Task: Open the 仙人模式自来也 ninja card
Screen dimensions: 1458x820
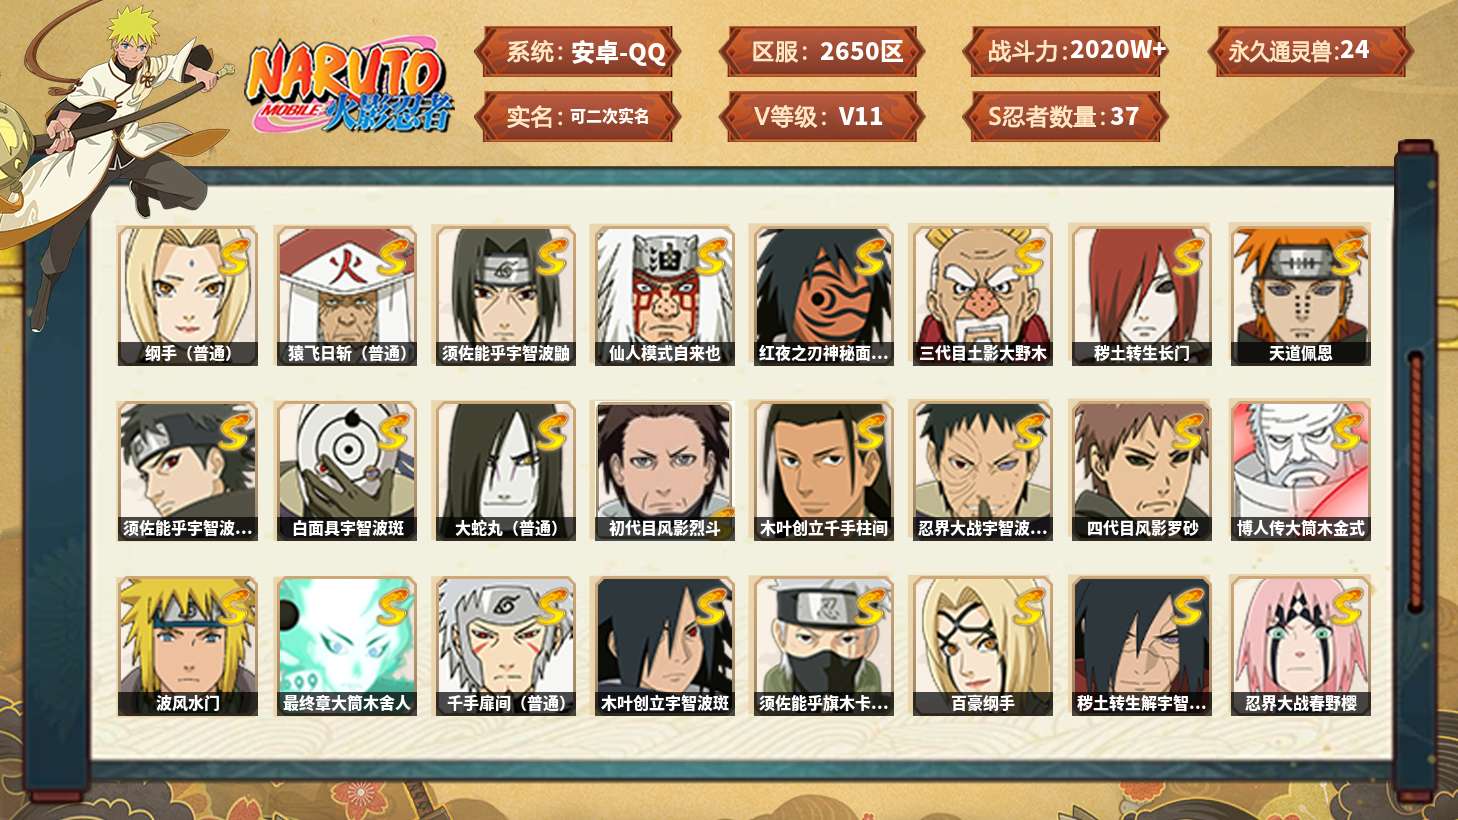Action: (664, 296)
